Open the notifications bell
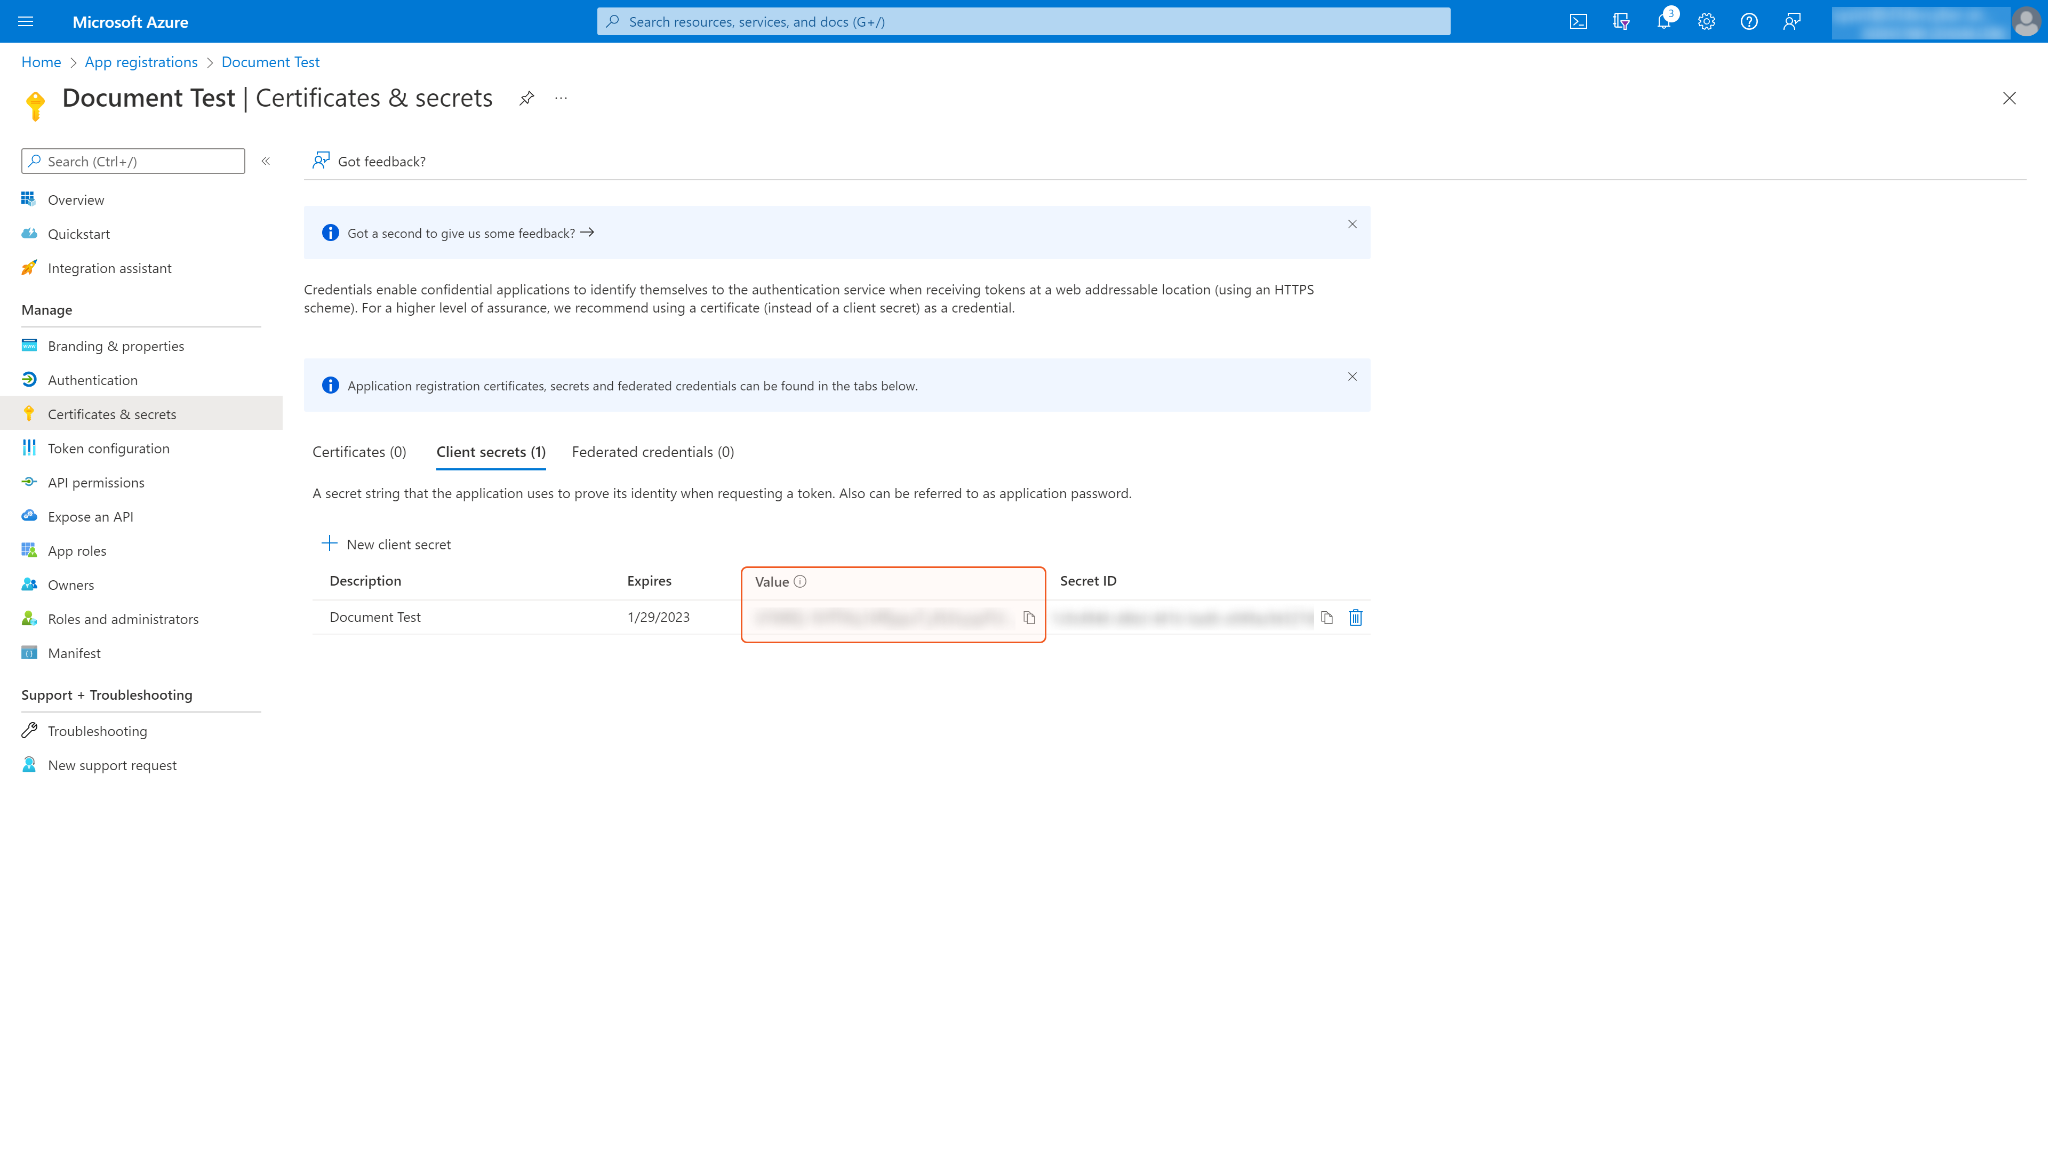Image resolution: width=2048 pixels, height=1152 pixels. (1663, 22)
